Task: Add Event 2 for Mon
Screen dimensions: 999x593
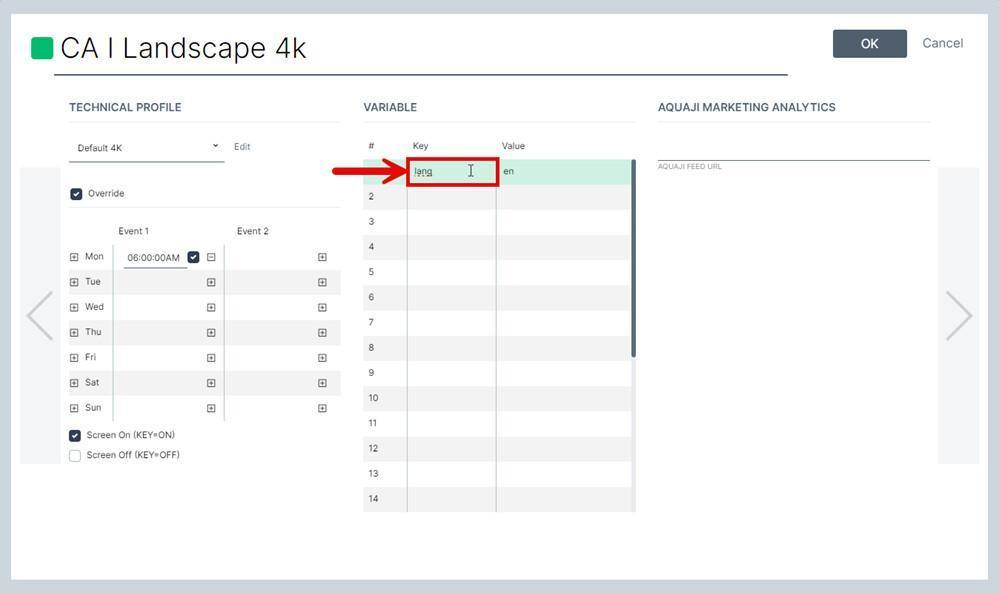Action: coord(322,257)
